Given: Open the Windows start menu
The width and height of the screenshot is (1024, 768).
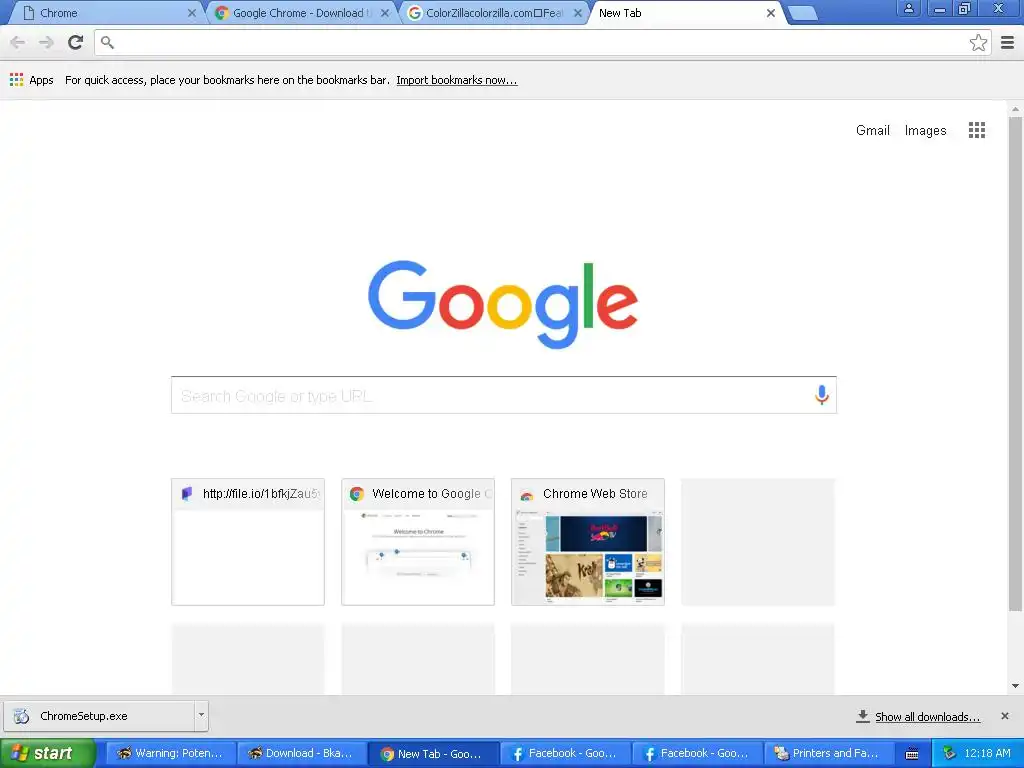Looking at the screenshot, I should pos(48,753).
